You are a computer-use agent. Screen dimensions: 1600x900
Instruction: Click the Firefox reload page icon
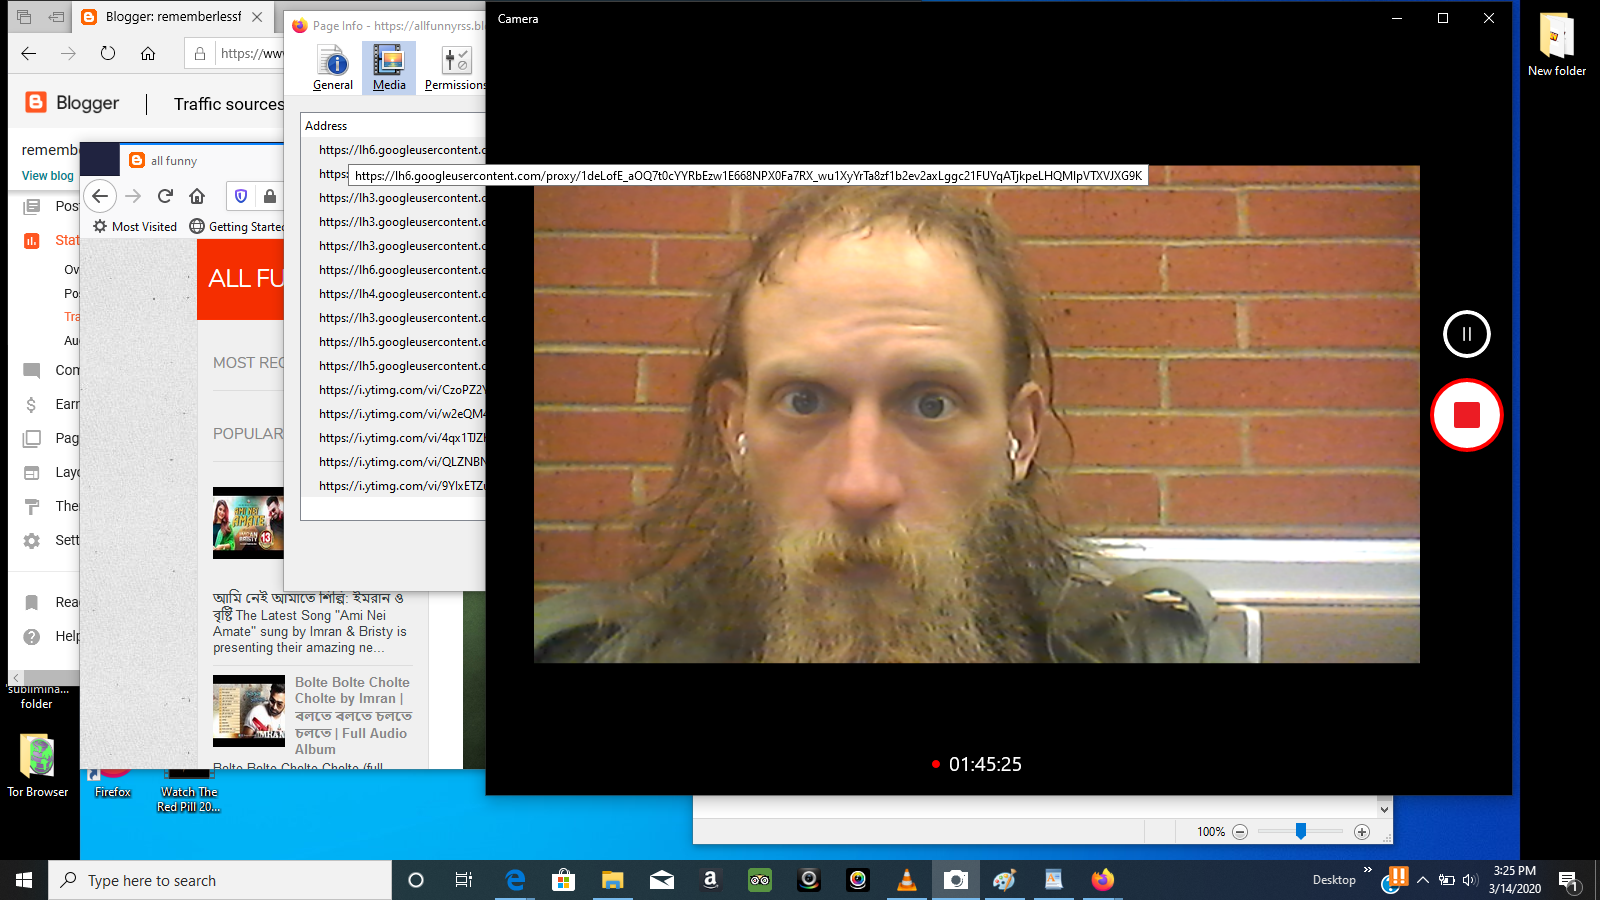click(x=166, y=196)
